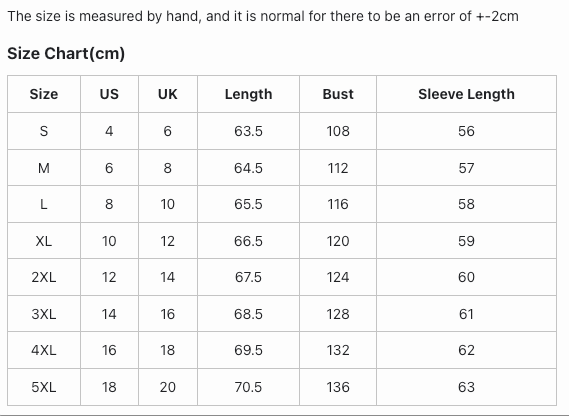Click the 69.5 length value
Image resolution: width=569 pixels, height=416 pixels.
[248, 350]
